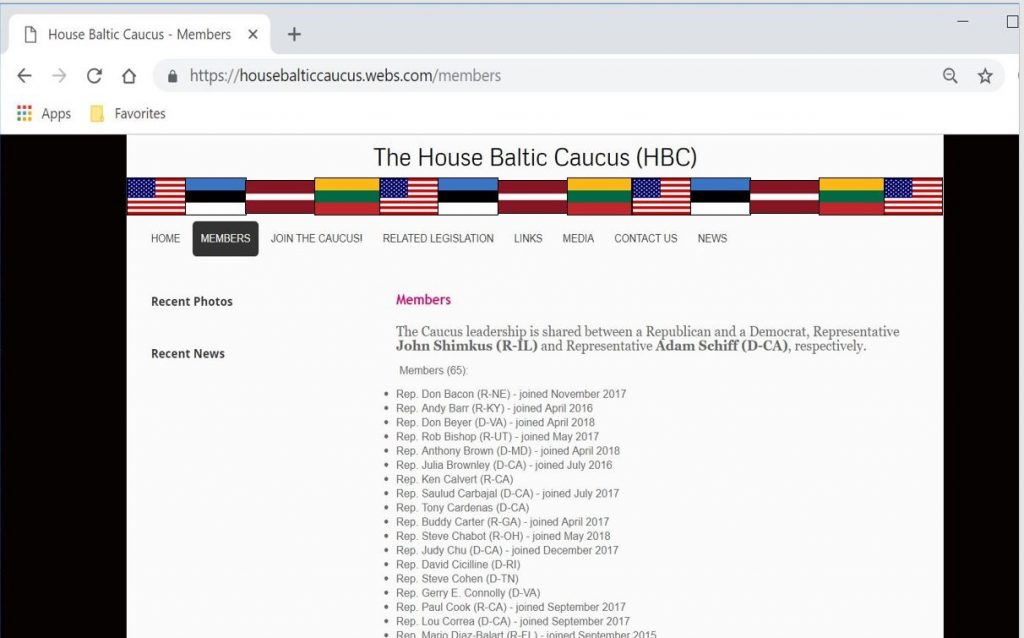The width and height of the screenshot is (1024, 638).
Task: Minimize the browser window
Action: tap(962, 21)
